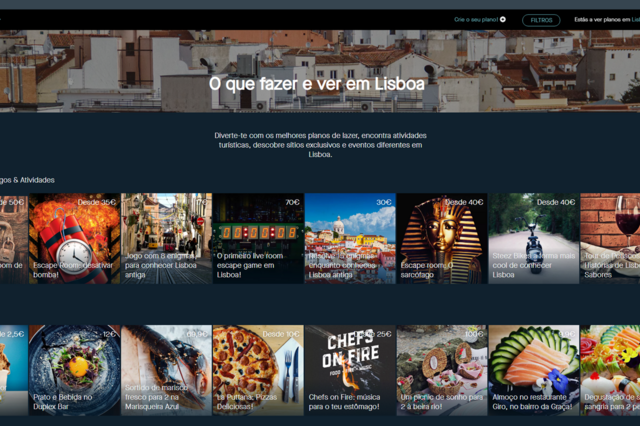Open 'Degustação de sangria' card
Screen dimensions: 640x426
pyautogui.click(x=610, y=370)
